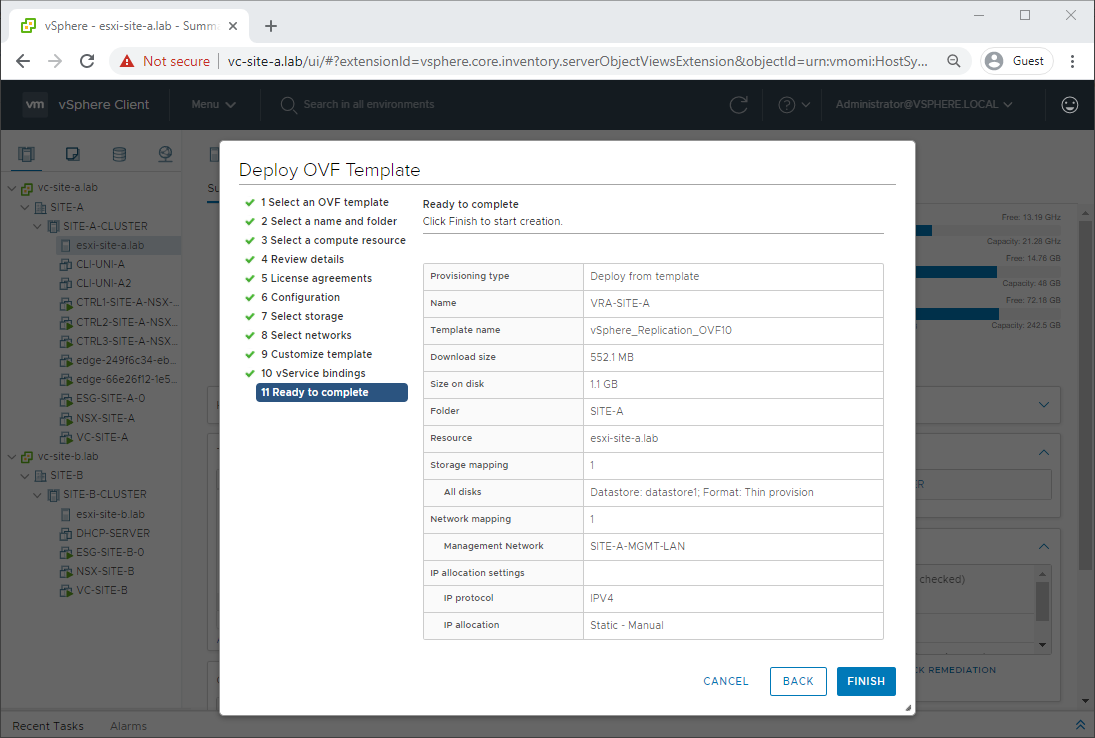1095x738 pixels.
Task: Select the edge-66e26f12 VM
Action: click(126, 379)
